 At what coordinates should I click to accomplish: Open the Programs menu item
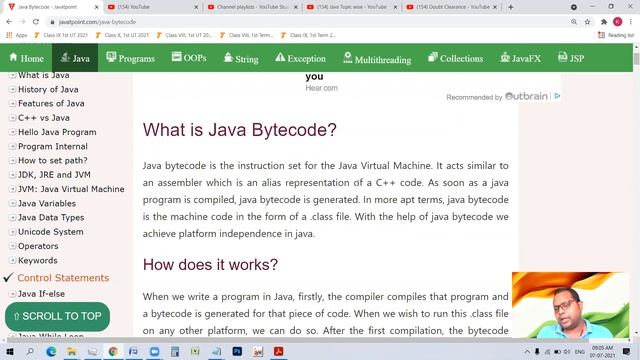pos(130,58)
